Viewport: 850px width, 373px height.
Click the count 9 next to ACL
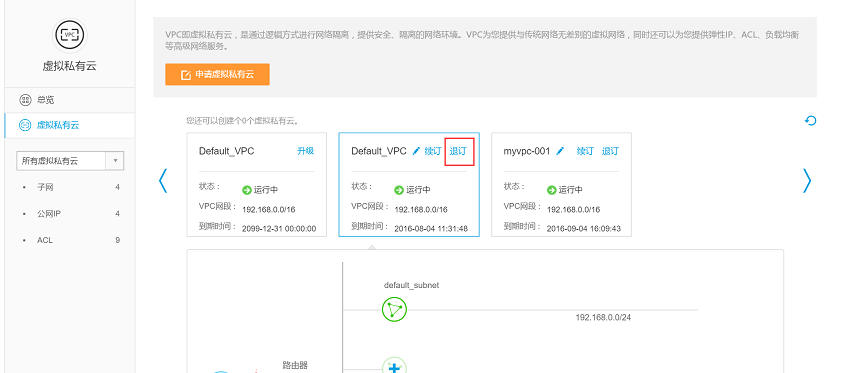click(x=118, y=240)
